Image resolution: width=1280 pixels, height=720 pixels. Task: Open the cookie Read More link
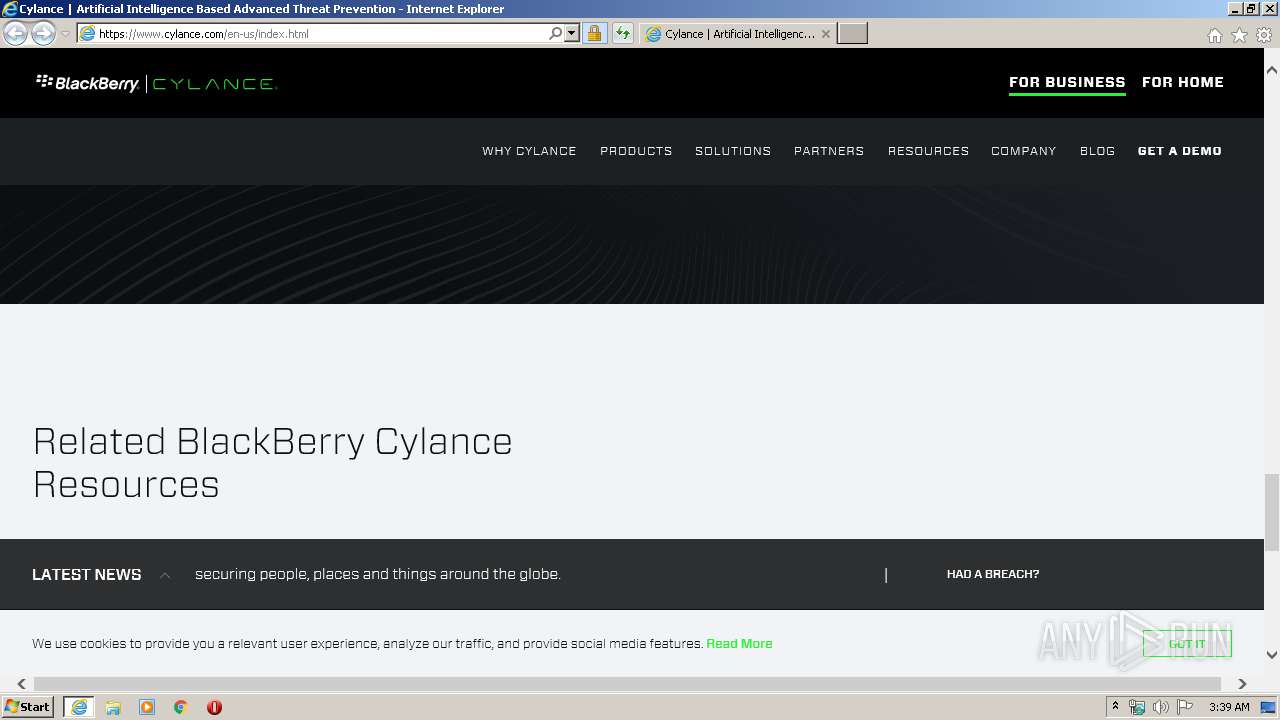click(x=739, y=644)
